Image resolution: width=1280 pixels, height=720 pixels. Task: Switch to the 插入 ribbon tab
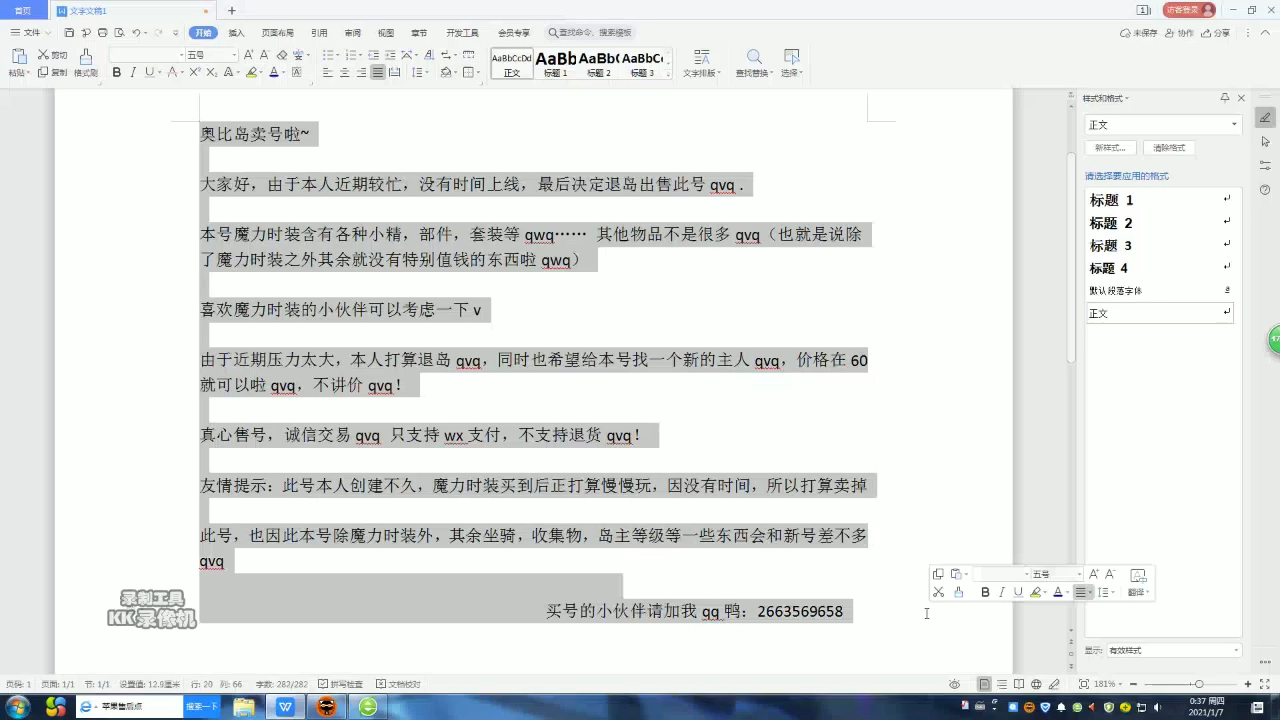pyautogui.click(x=236, y=32)
